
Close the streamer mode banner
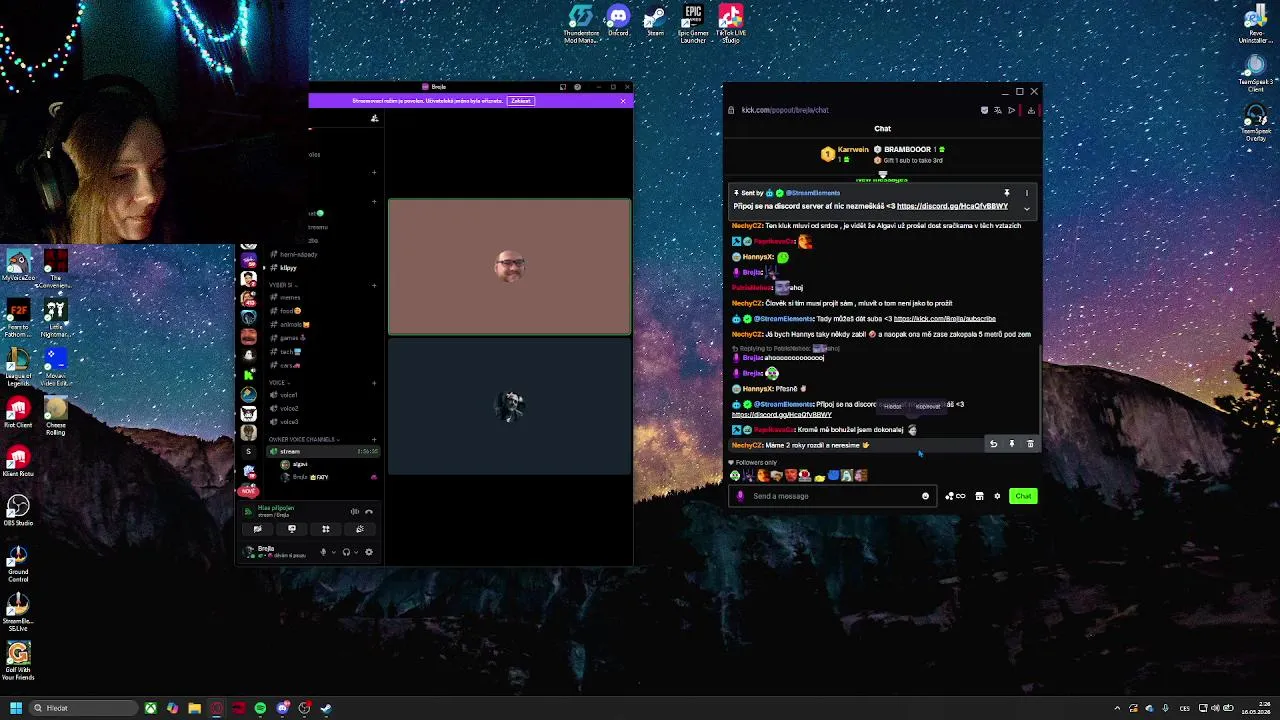622,101
